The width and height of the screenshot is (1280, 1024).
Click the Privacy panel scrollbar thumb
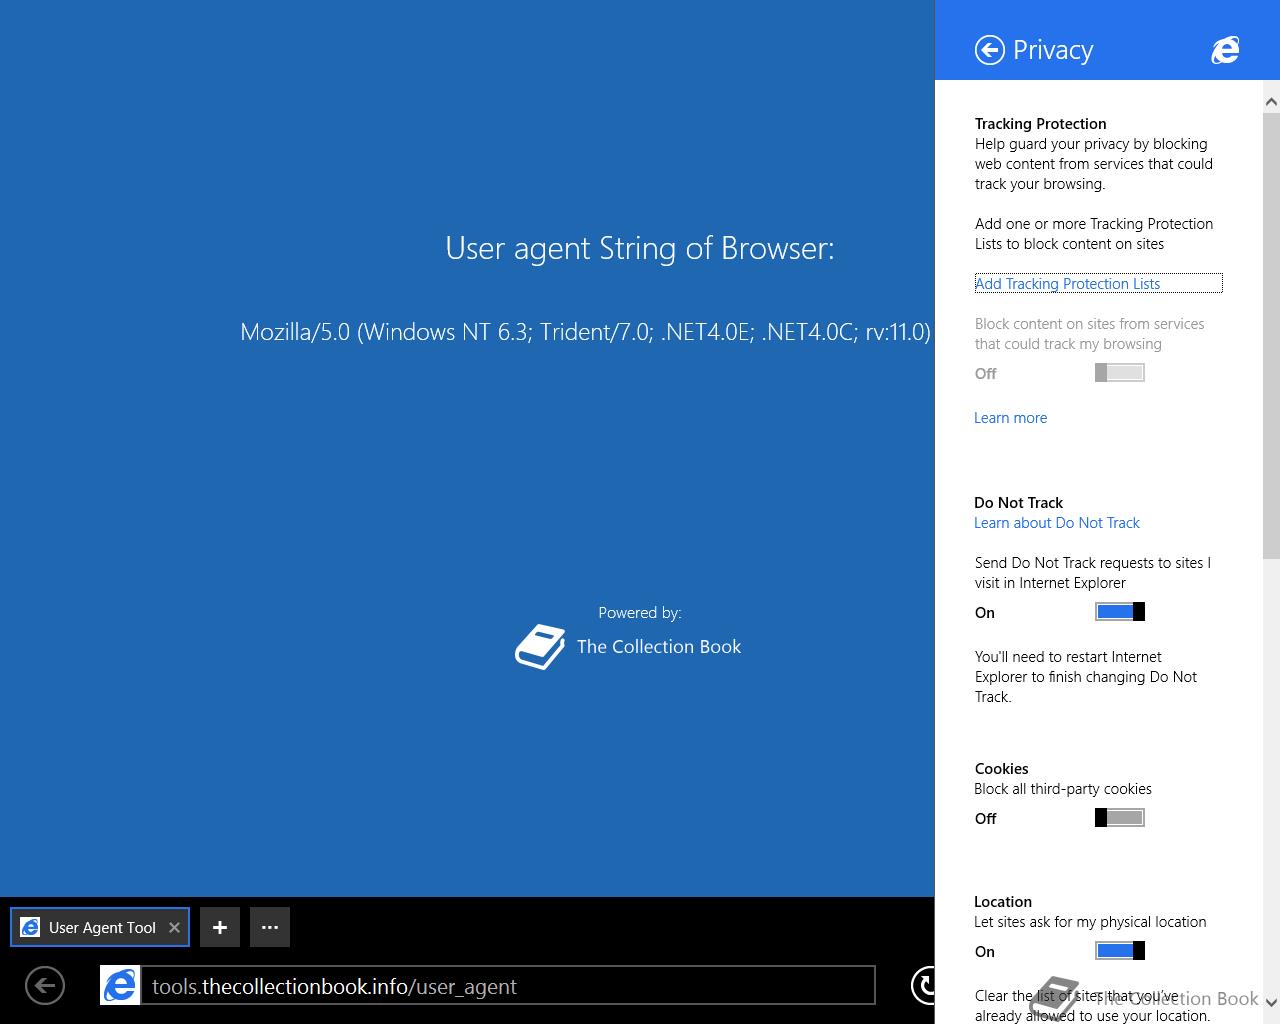[1271, 336]
